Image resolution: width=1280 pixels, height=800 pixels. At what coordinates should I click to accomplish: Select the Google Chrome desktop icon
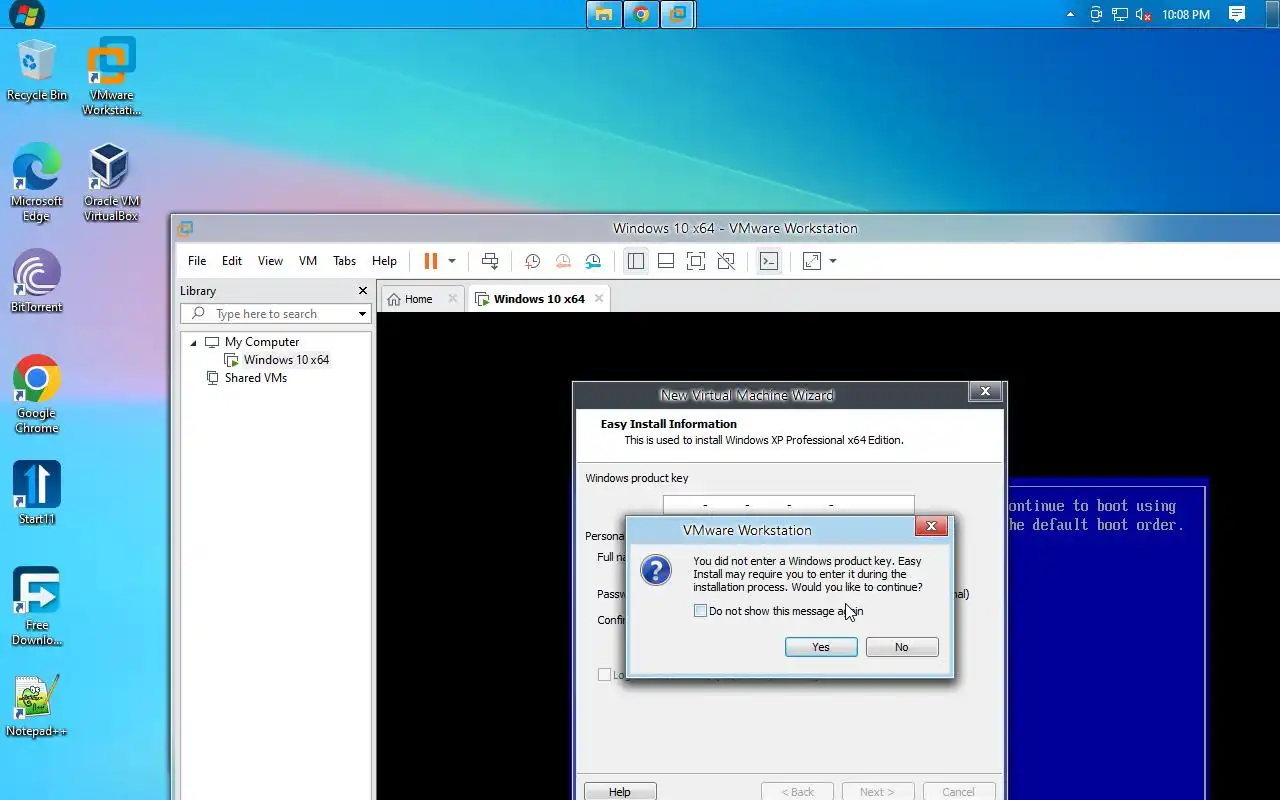pyautogui.click(x=37, y=395)
